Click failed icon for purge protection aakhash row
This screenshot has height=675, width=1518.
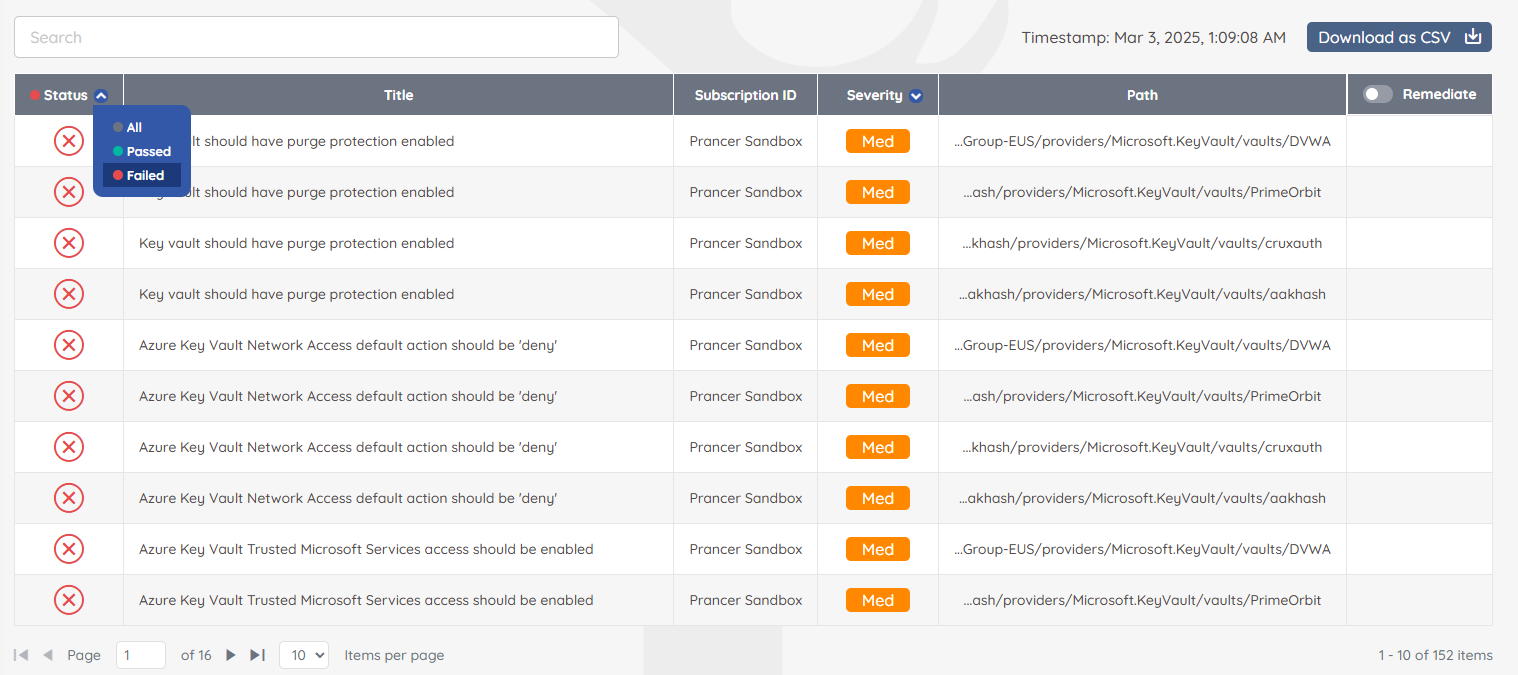click(x=68, y=294)
